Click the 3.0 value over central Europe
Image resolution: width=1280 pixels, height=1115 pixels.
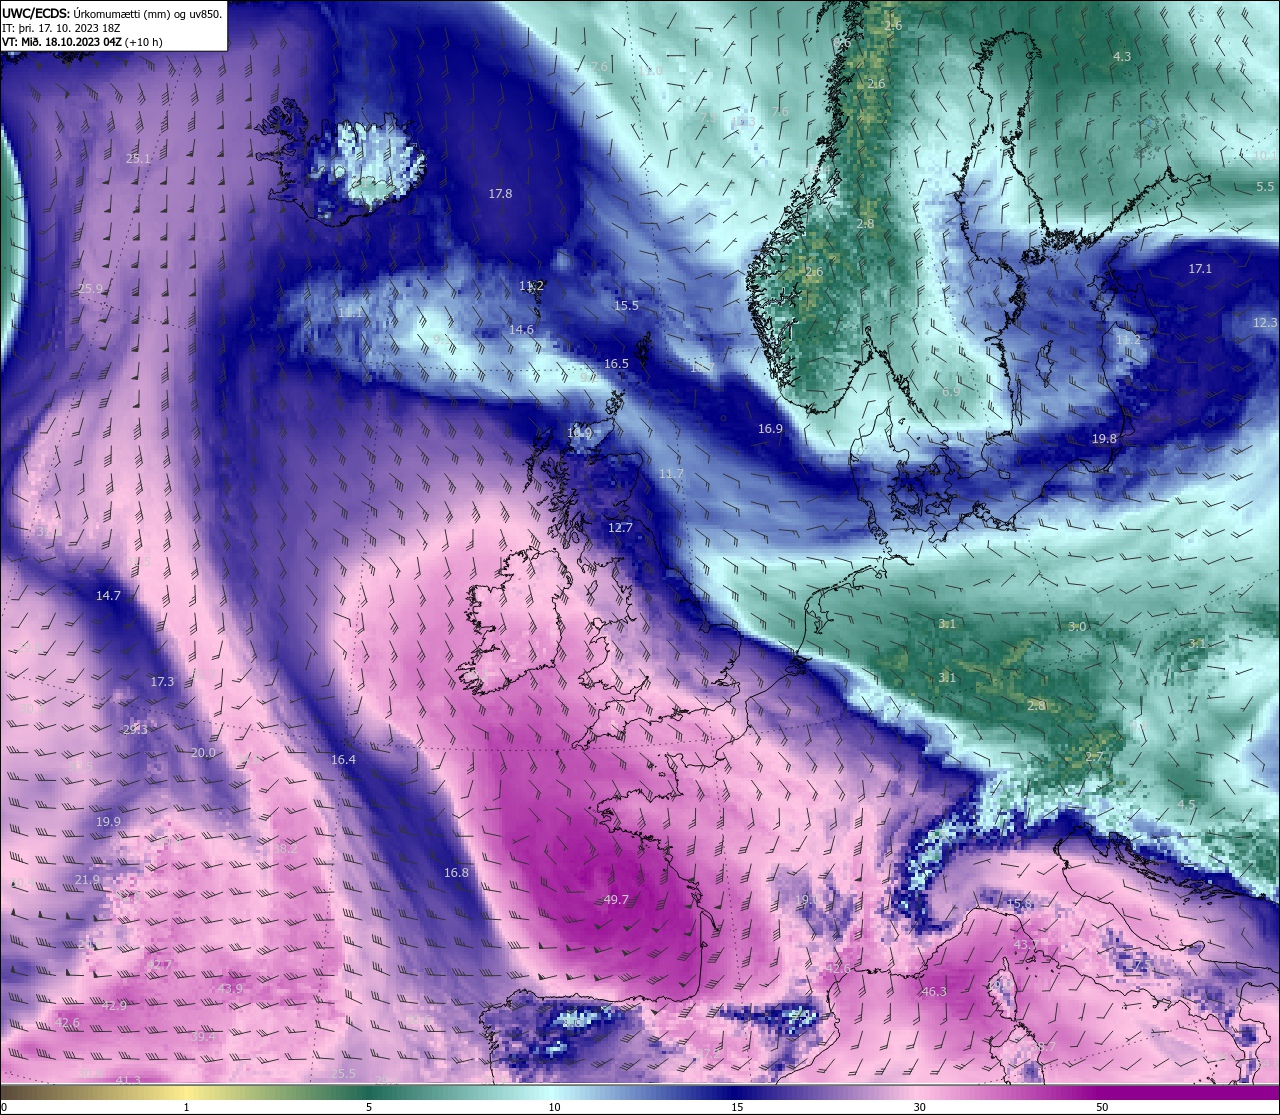1077,627
